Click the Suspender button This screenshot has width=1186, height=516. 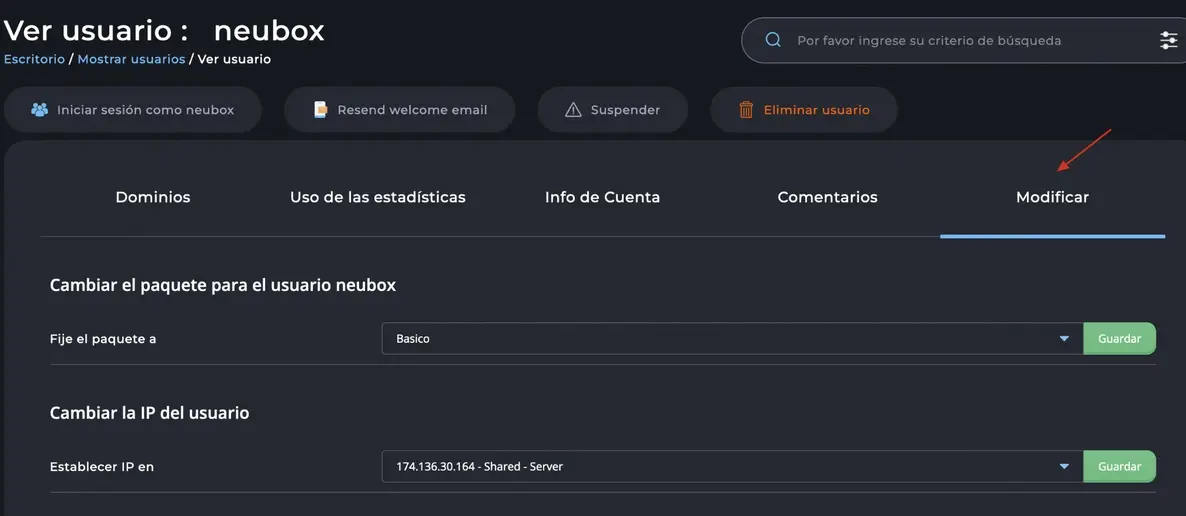[x=612, y=110]
